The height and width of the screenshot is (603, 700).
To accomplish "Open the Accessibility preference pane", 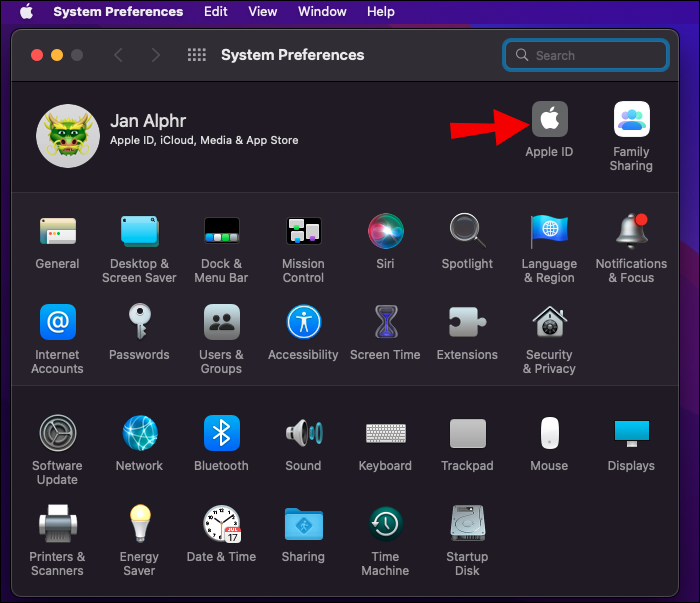I will [303, 322].
